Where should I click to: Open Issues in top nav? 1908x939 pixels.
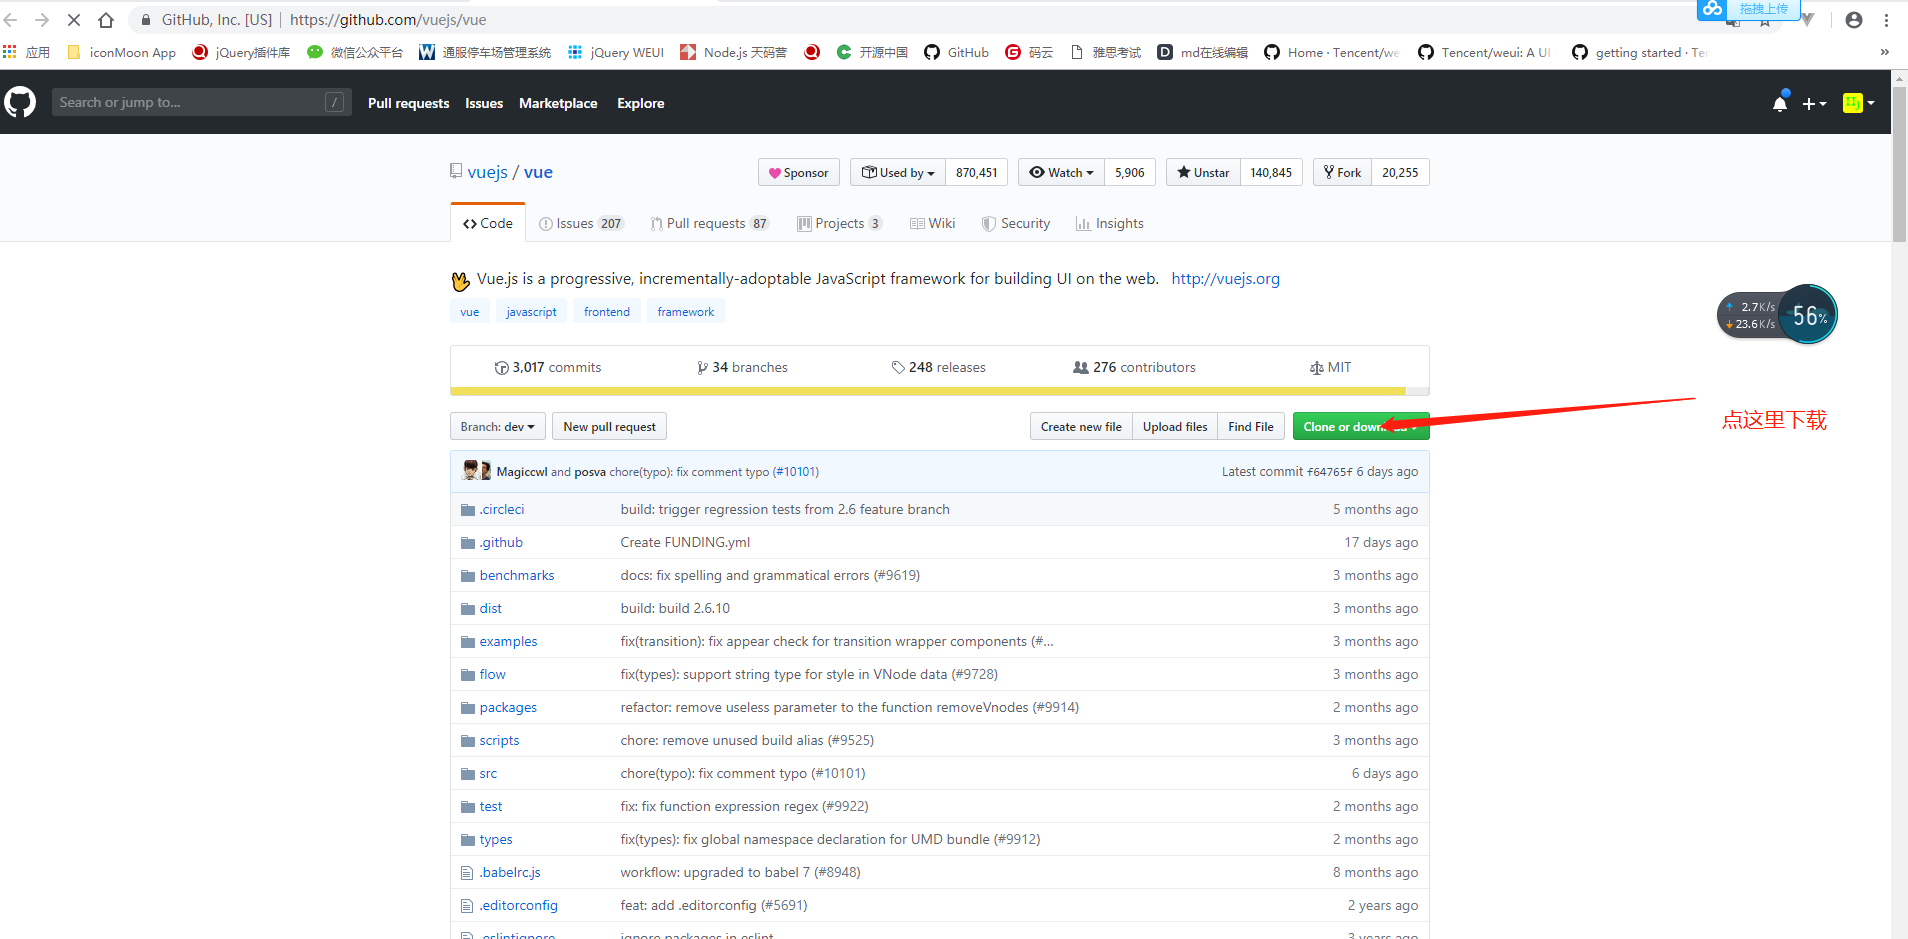click(x=484, y=103)
